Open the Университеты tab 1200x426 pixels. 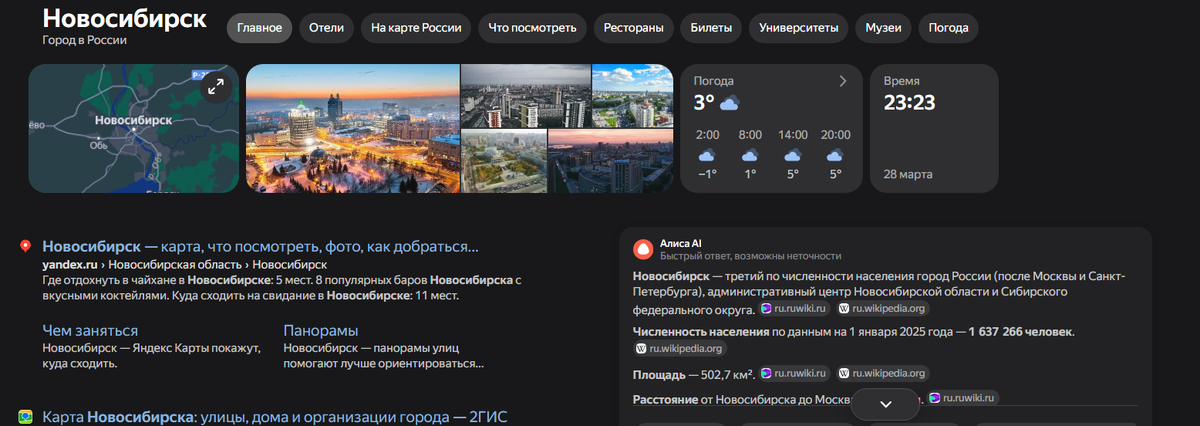(x=799, y=28)
